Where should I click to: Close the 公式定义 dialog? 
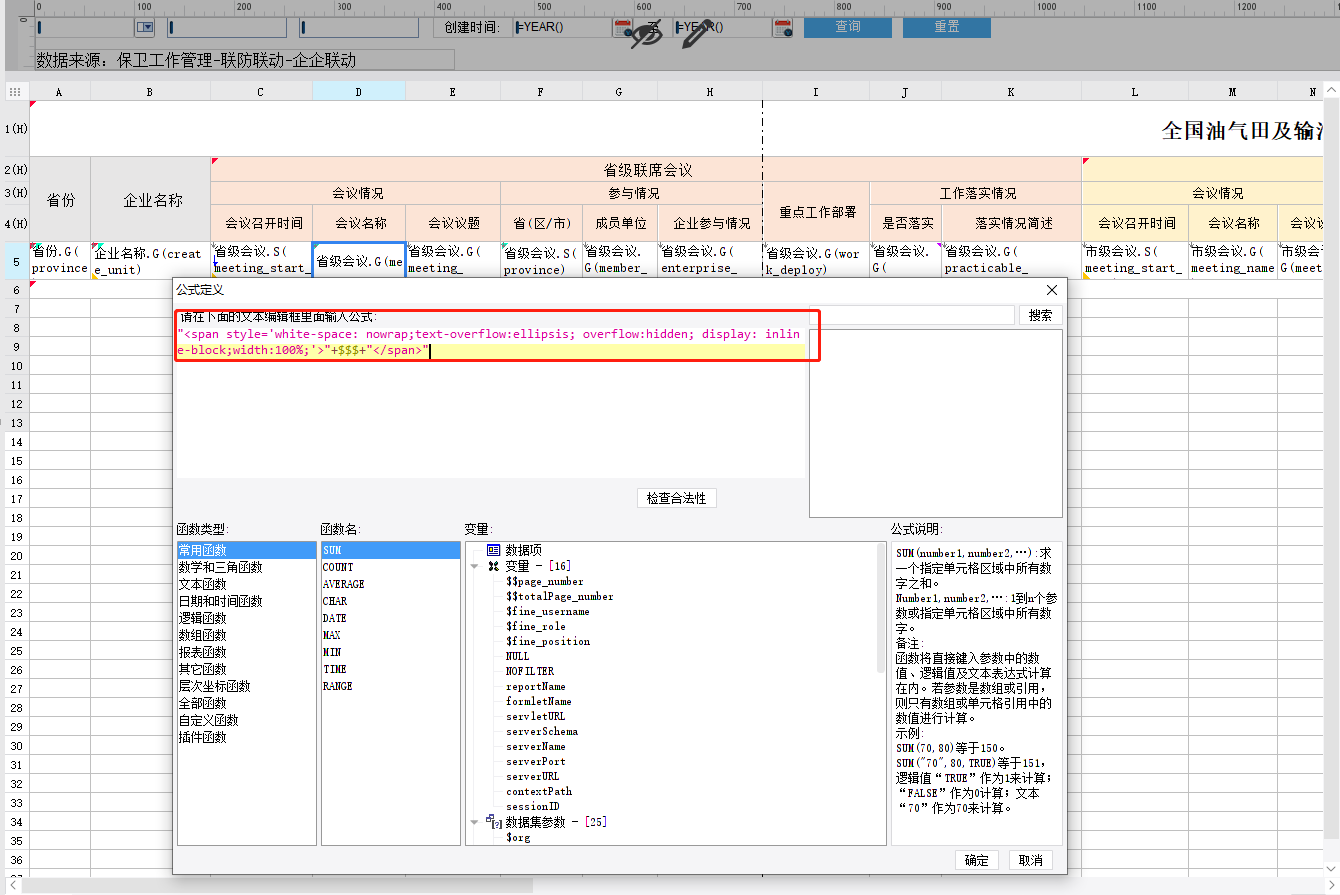[x=1052, y=290]
